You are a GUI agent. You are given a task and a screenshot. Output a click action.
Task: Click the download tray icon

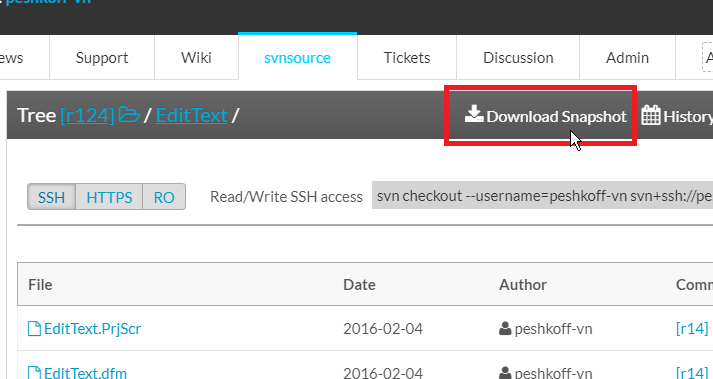pyautogui.click(x=474, y=114)
